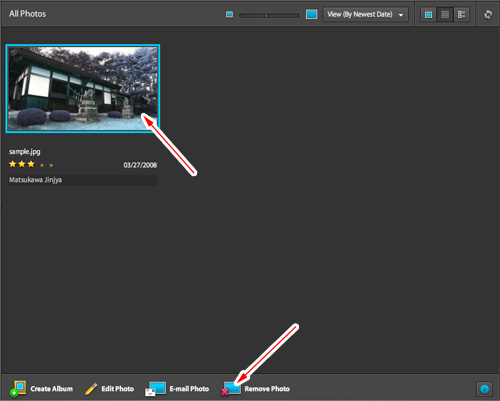Click the E-mail Photo icon

pos(155,389)
